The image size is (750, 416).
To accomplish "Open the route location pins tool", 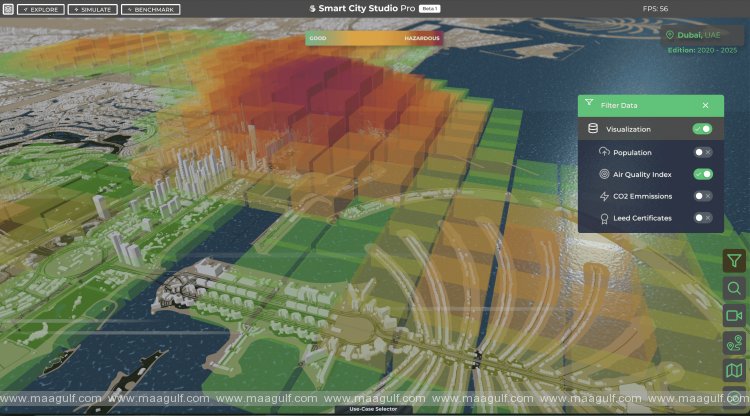I will [734, 343].
